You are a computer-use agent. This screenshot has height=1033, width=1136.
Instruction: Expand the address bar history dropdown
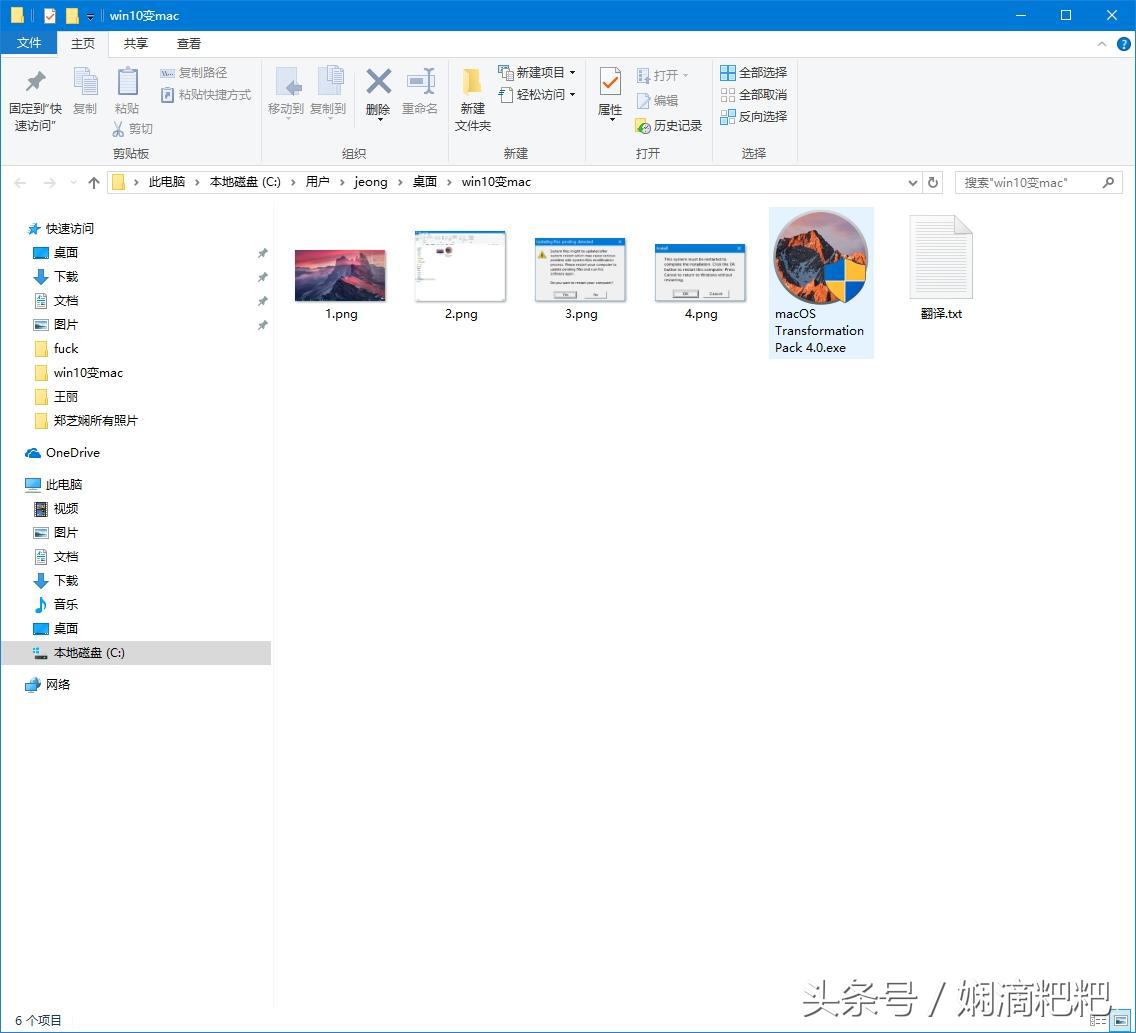coord(911,182)
